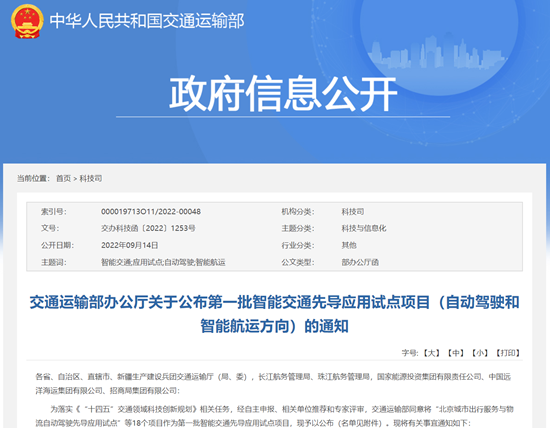The image size is (550, 428).
Task: Click 部办公厅函 document type value
Action: click(x=360, y=262)
